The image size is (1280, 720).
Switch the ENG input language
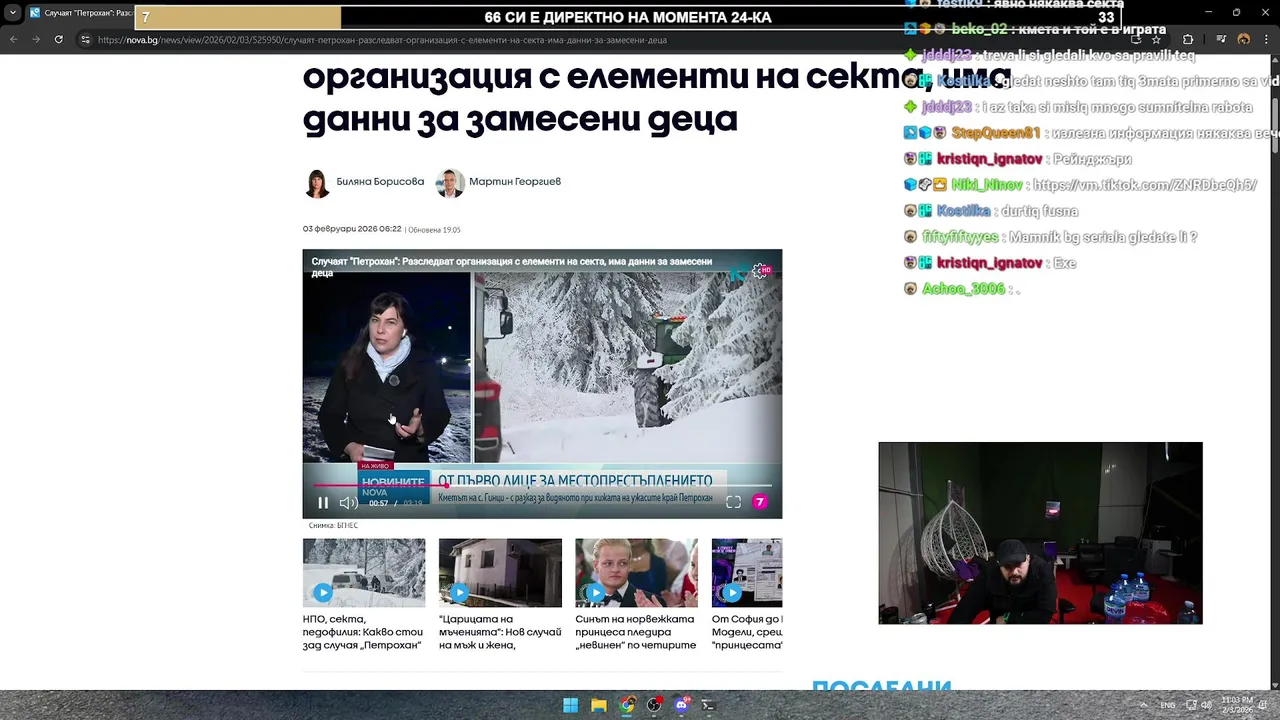click(x=1168, y=705)
